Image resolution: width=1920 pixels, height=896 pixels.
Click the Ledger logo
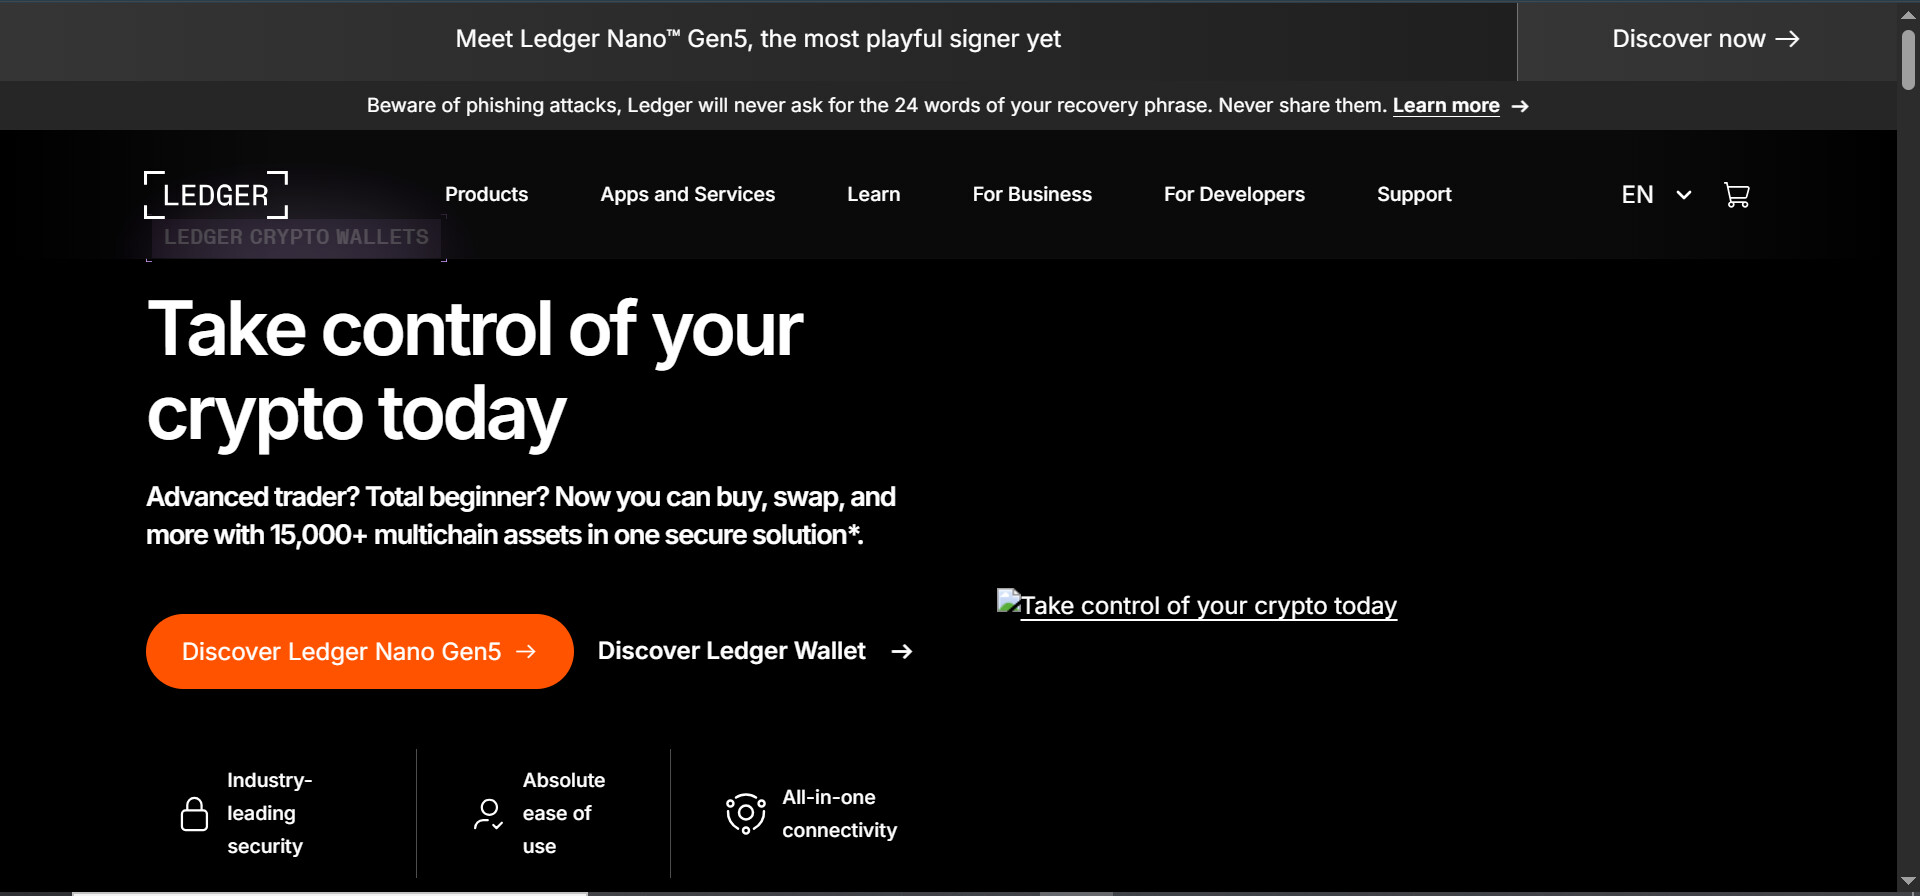pos(216,195)
